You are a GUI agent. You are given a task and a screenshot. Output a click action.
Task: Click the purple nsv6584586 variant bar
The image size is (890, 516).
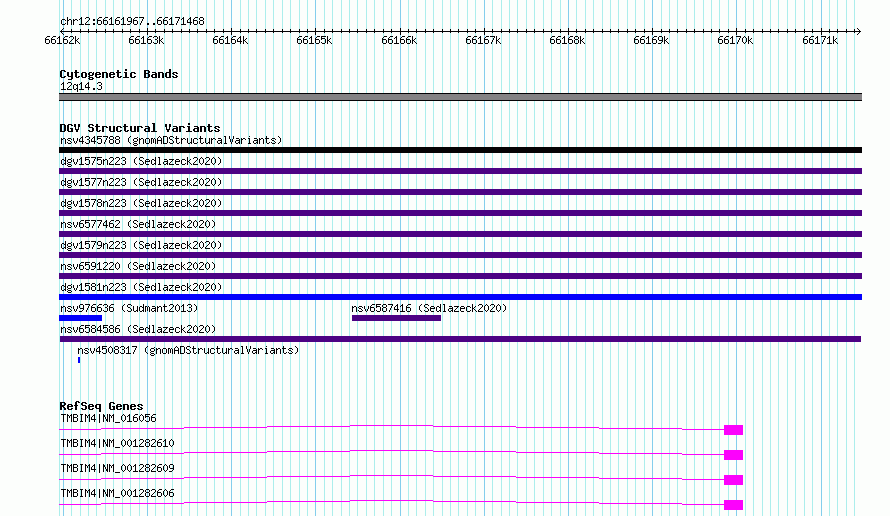[460, 339]
